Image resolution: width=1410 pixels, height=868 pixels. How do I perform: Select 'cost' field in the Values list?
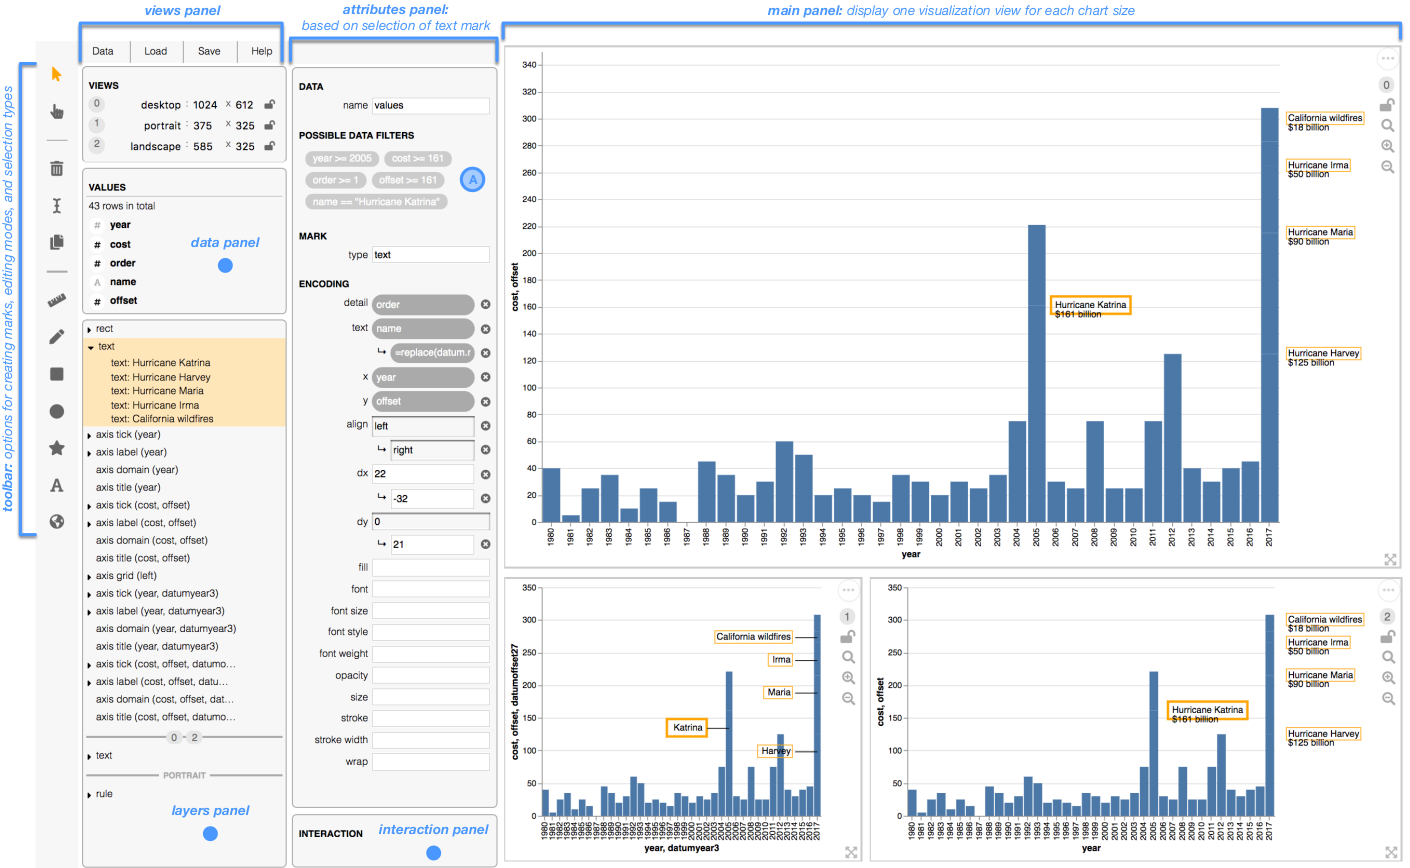coord(120,244)
